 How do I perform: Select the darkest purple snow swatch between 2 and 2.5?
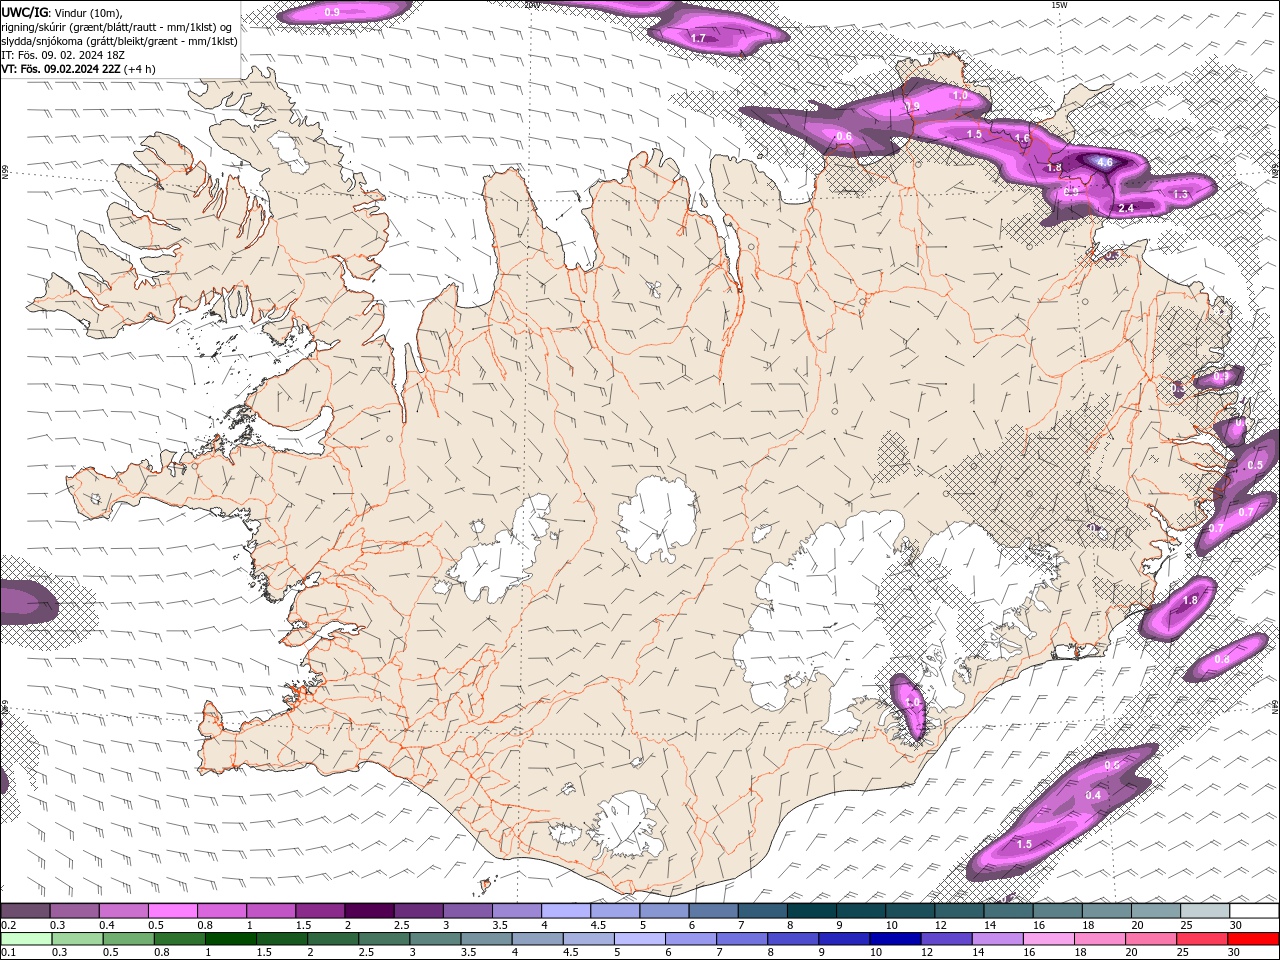(368, 911)
